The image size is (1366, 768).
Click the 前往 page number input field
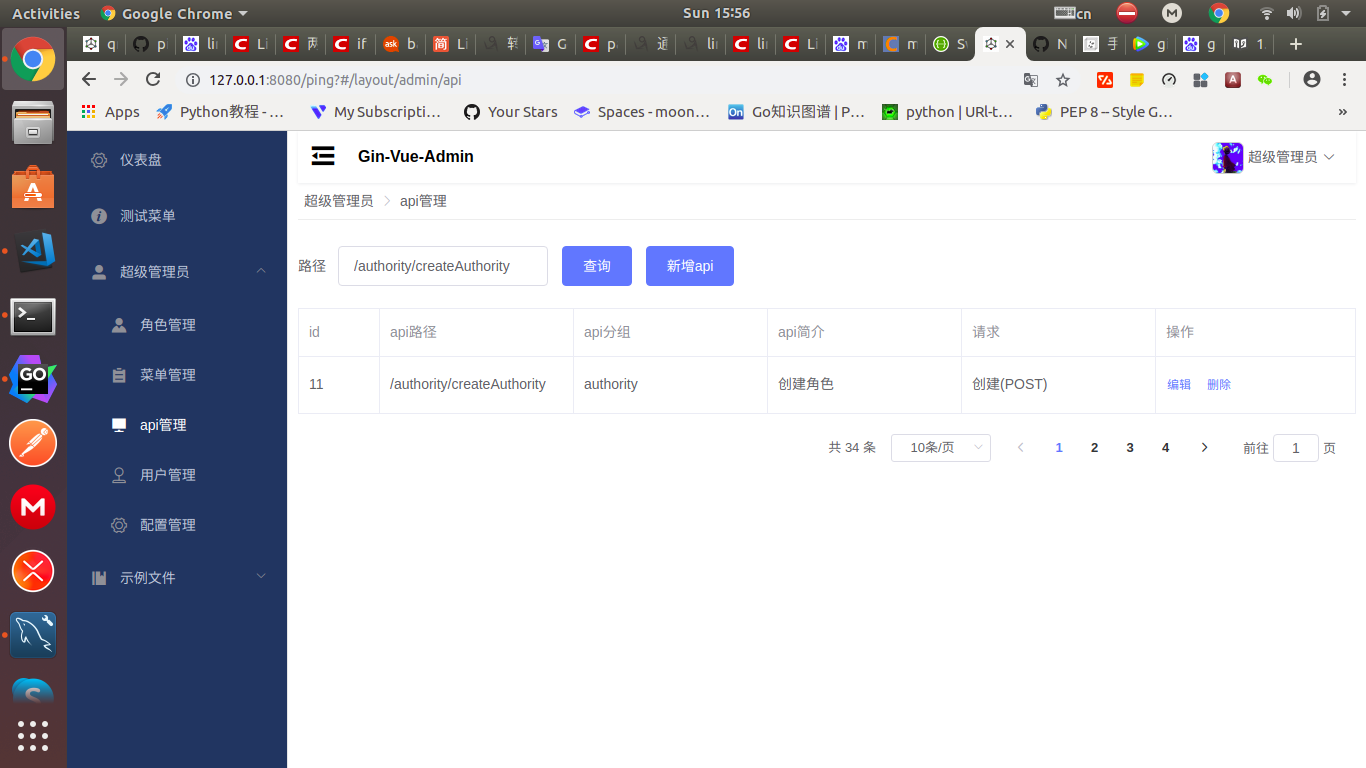tap(1295, 447)
